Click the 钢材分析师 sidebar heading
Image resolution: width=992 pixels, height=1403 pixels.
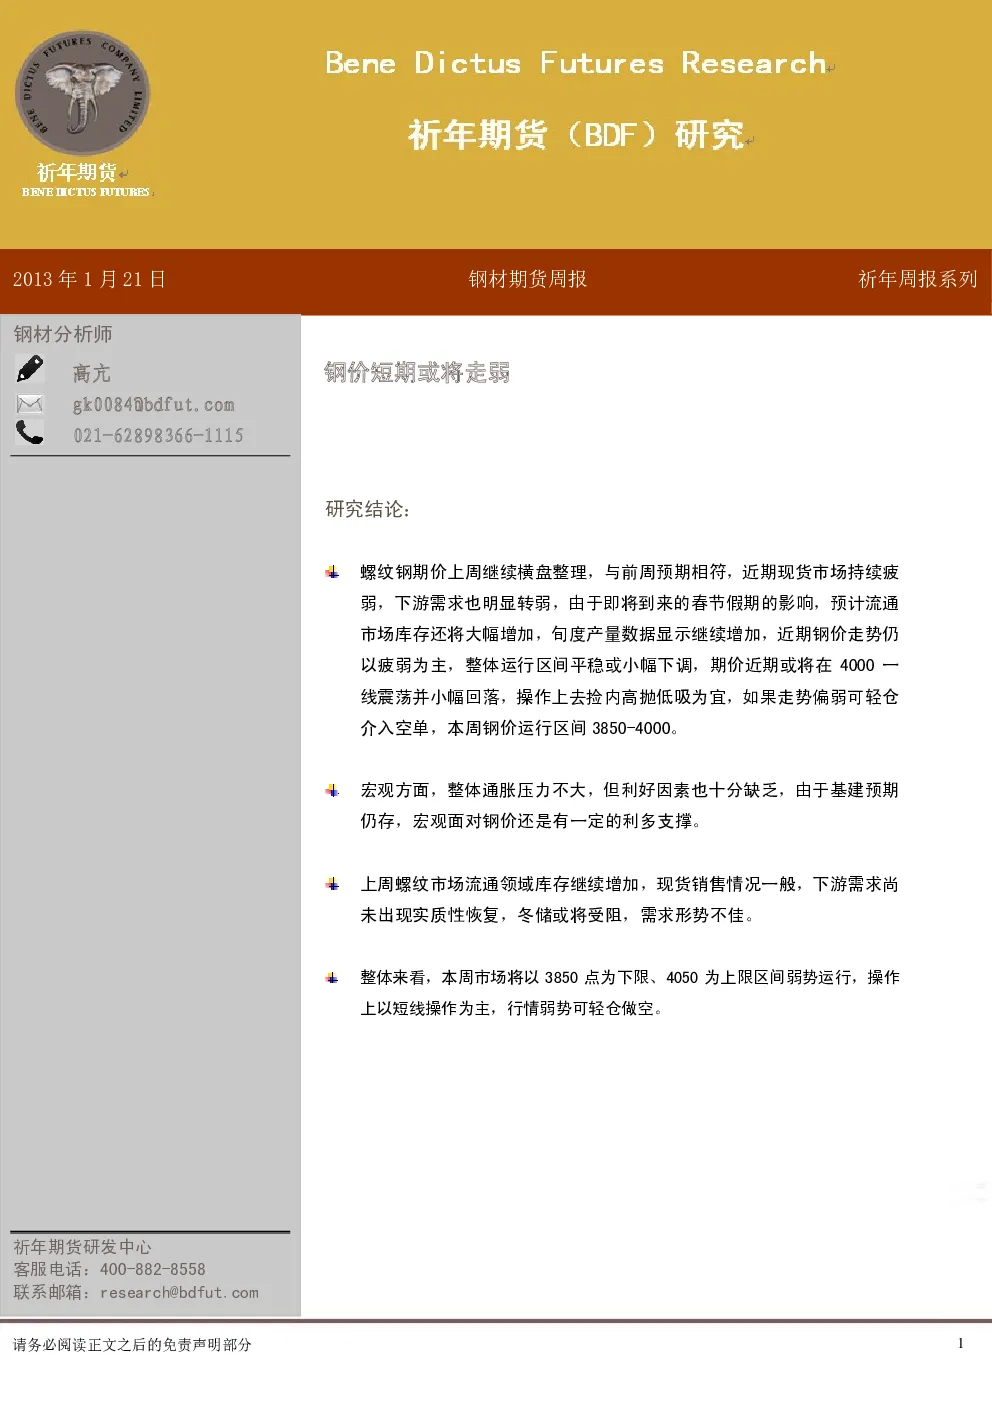point(63,334)
